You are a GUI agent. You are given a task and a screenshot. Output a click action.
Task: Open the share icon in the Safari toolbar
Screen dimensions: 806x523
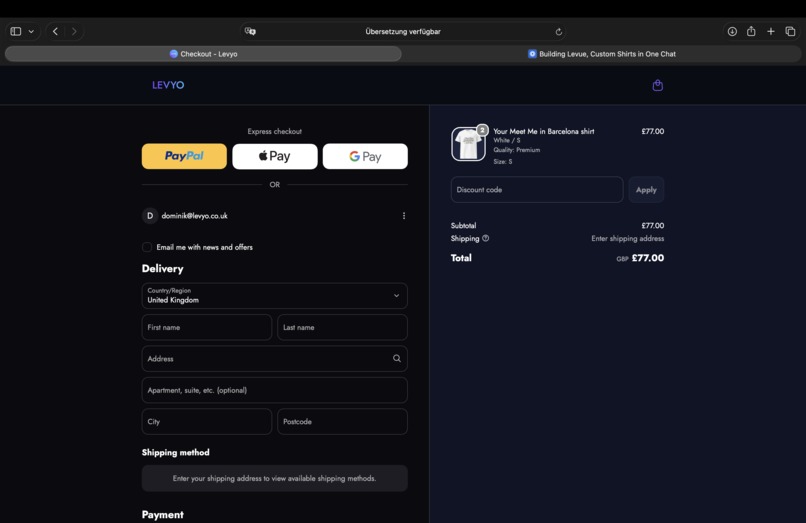[751, 31]
